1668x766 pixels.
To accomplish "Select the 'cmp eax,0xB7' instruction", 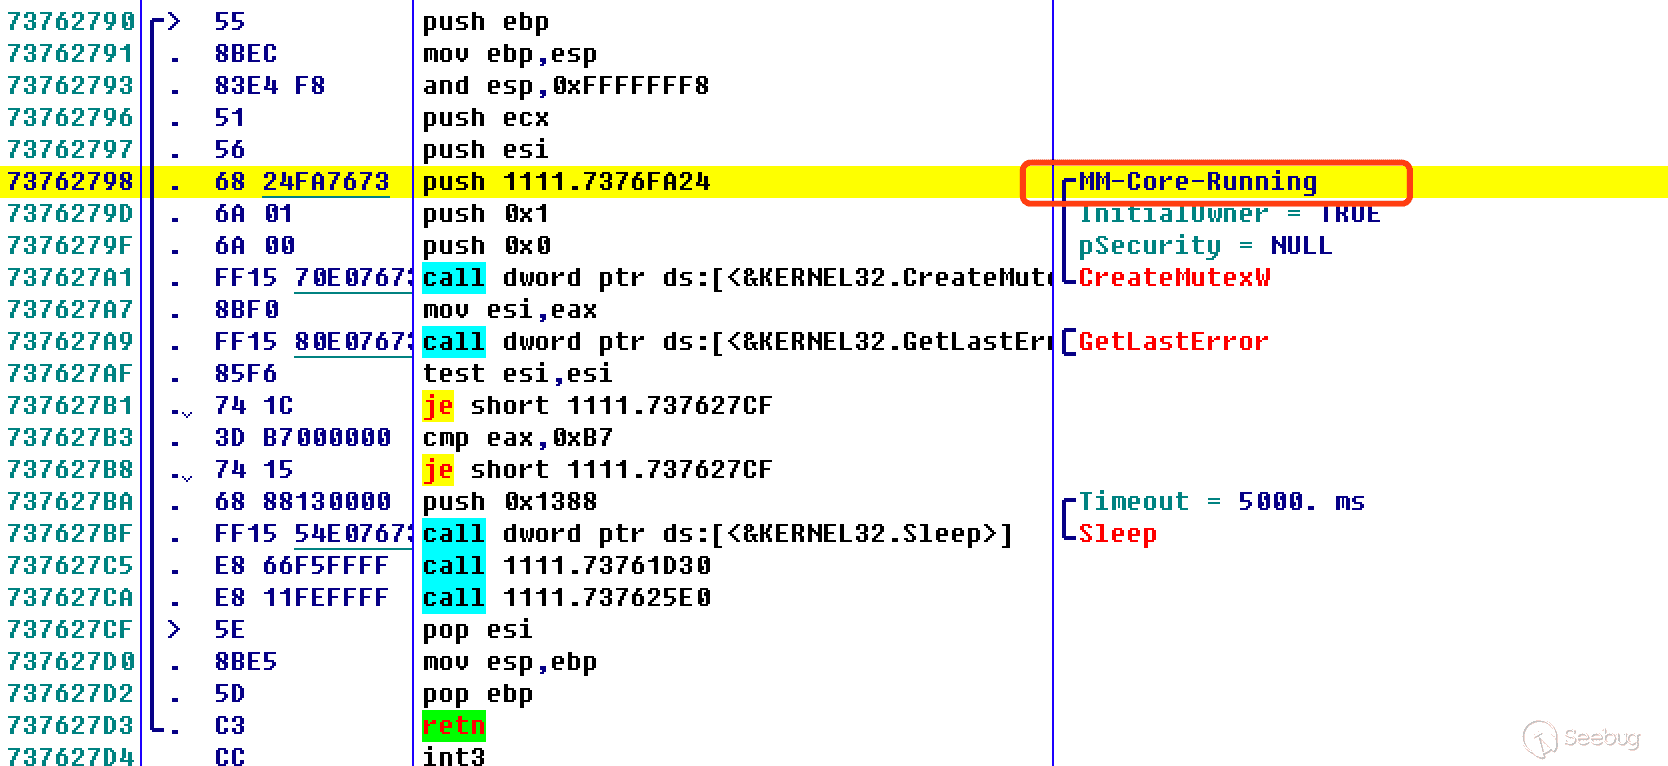I will pos(518,437).
